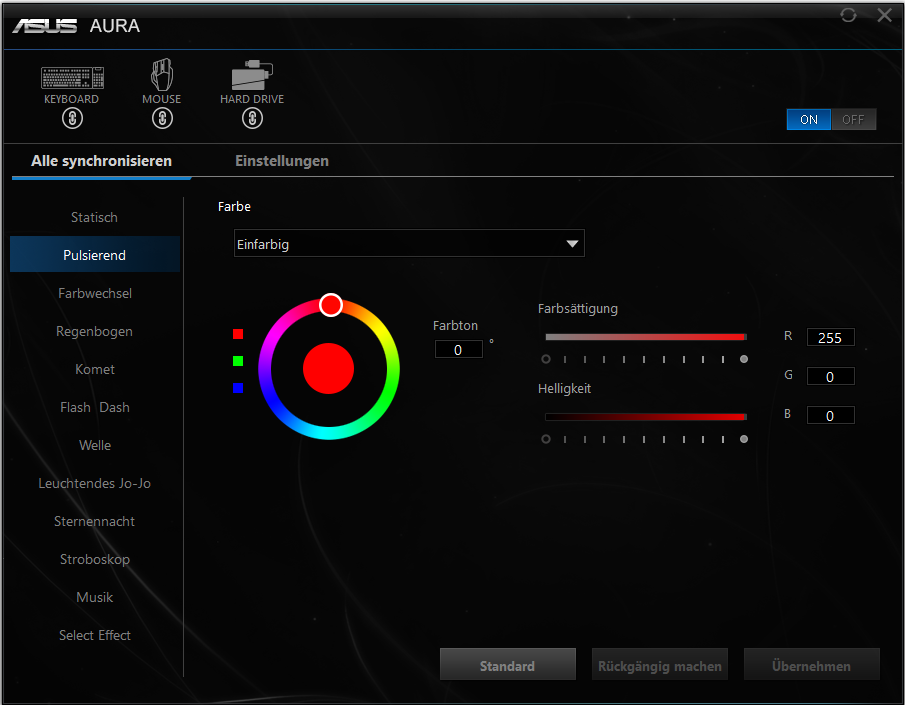Select the Welle effect
This screenshot has width=905, height=705.
pyautogui.click(x=95, y=445)
